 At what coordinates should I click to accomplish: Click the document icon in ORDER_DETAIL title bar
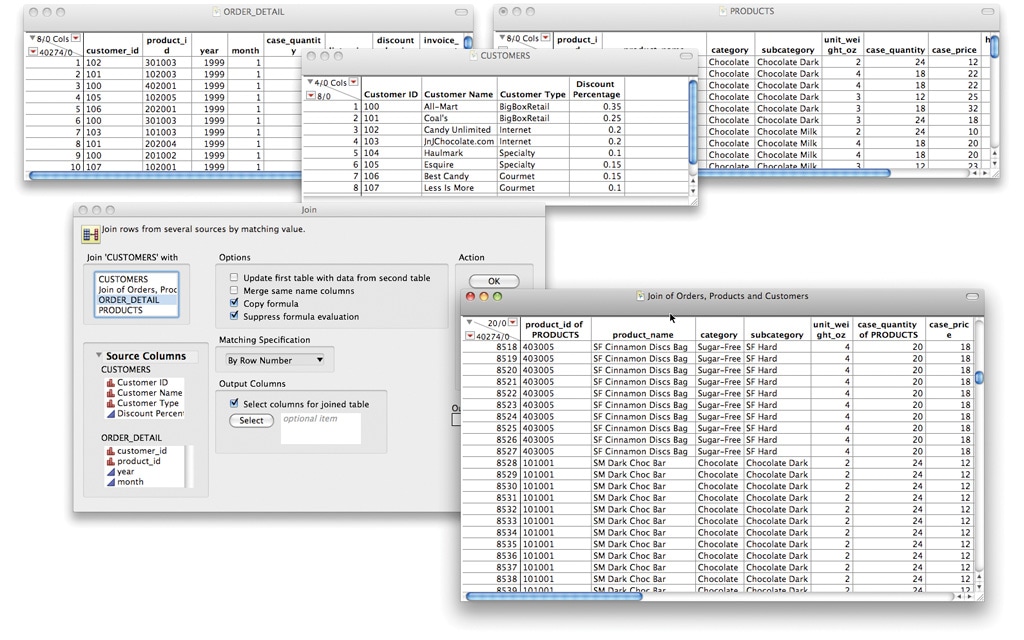[x=217, y=12]
